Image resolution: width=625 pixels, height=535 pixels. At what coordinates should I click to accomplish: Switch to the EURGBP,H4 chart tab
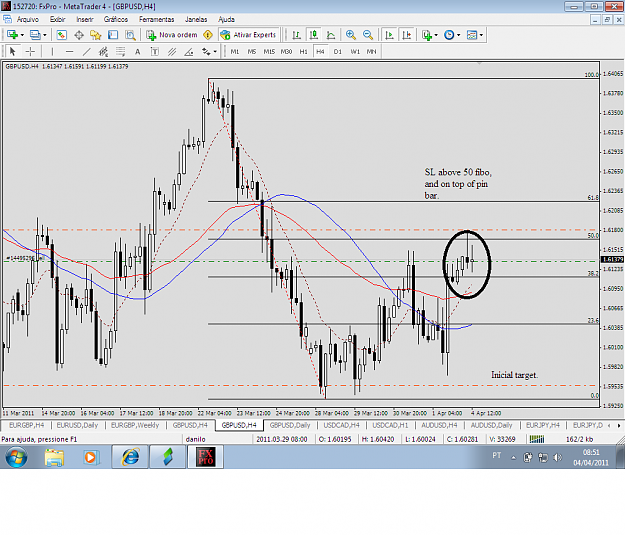tap(26, 425)
